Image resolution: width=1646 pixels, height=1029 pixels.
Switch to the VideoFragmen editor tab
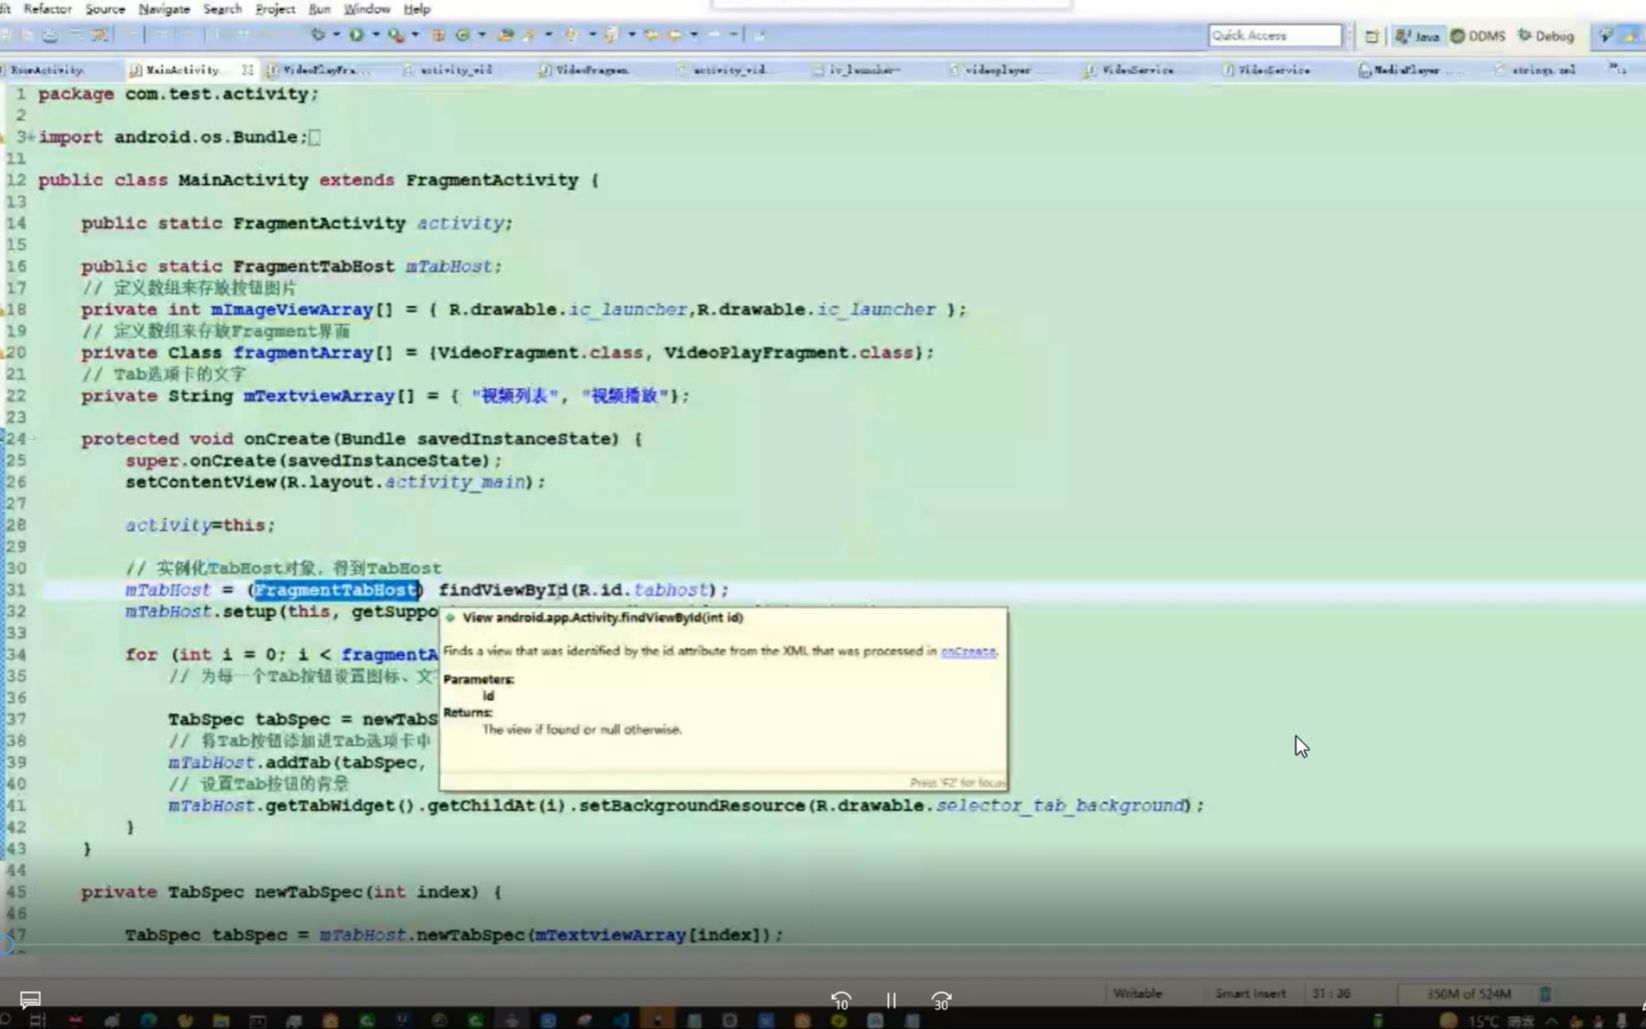click(583, 70)
